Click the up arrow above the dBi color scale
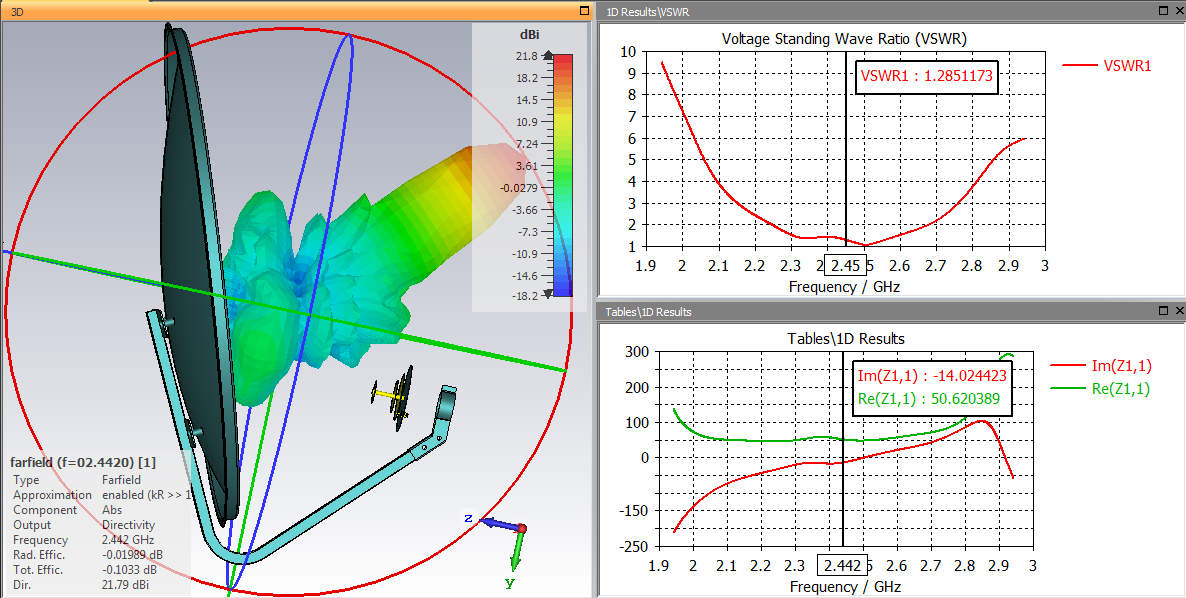The height and width of the screenshot is (598, 1186). (548, 57)
